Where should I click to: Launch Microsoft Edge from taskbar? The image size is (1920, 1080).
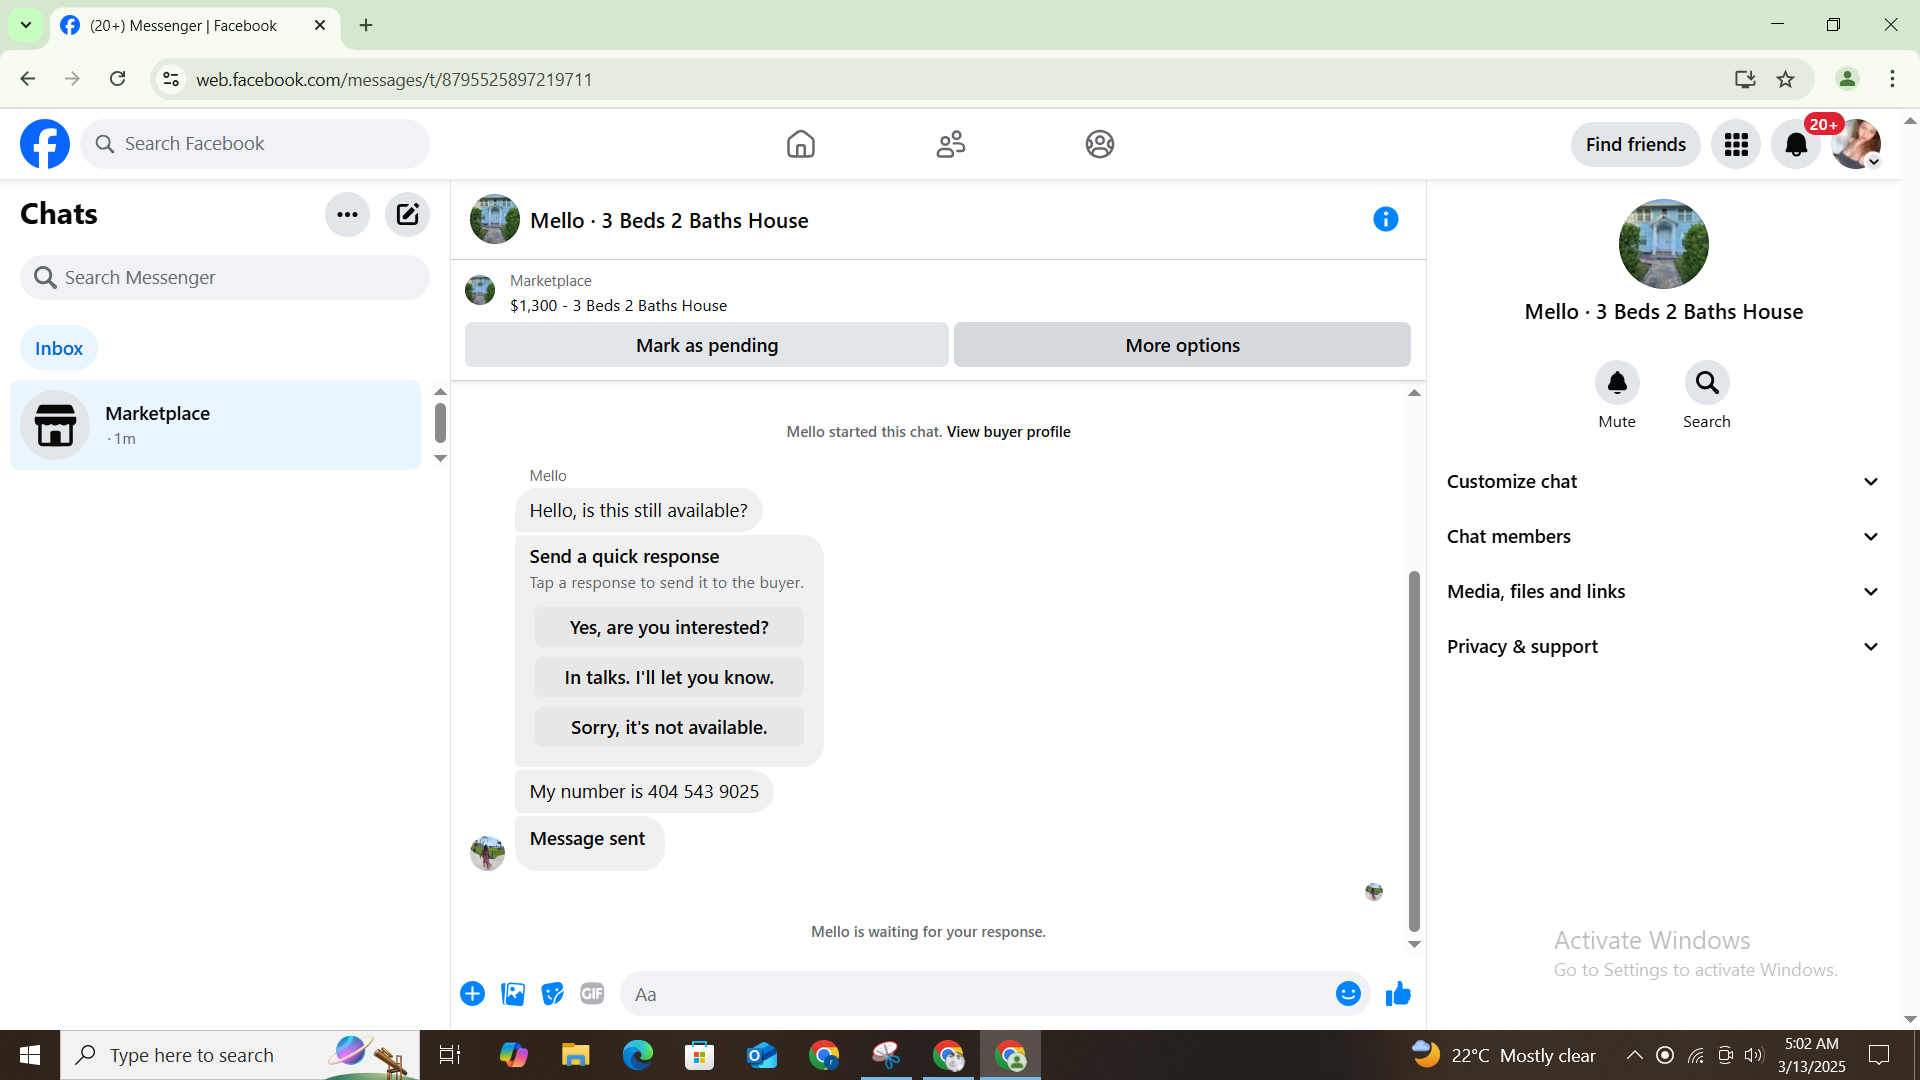(x=638, y=1055)
